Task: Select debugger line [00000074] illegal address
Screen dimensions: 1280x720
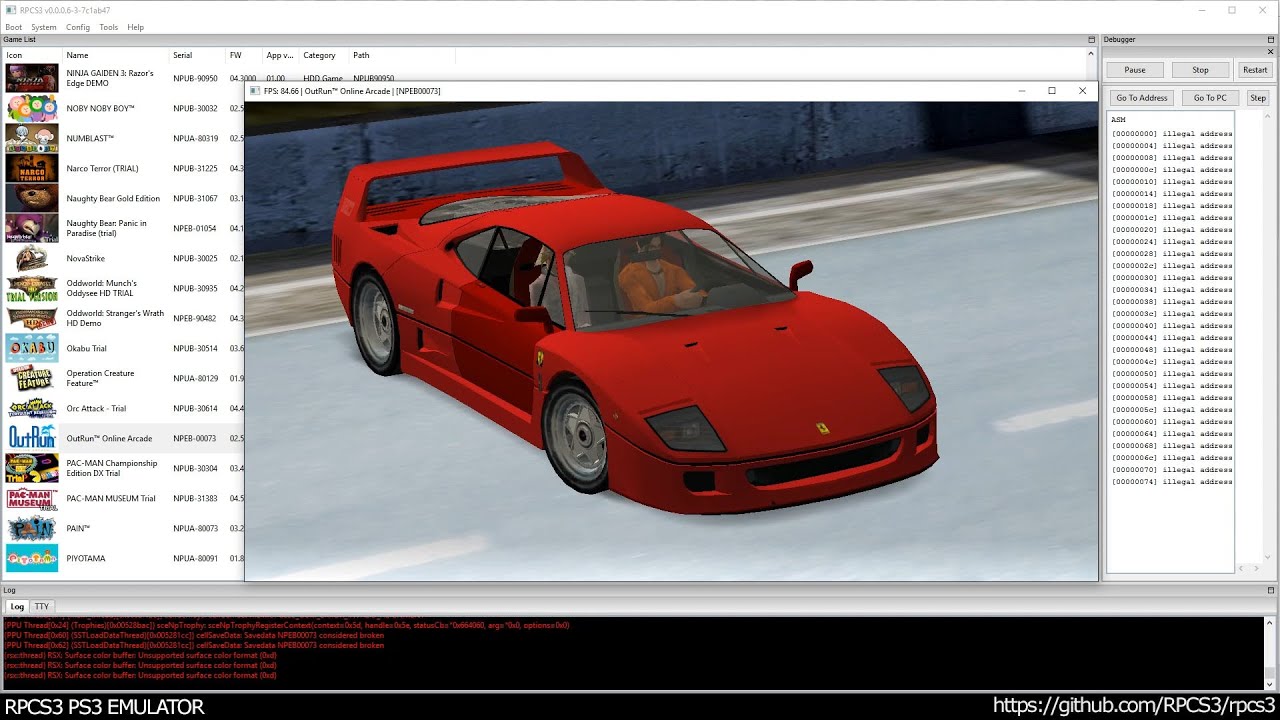Action: (x=1171, y=481)
